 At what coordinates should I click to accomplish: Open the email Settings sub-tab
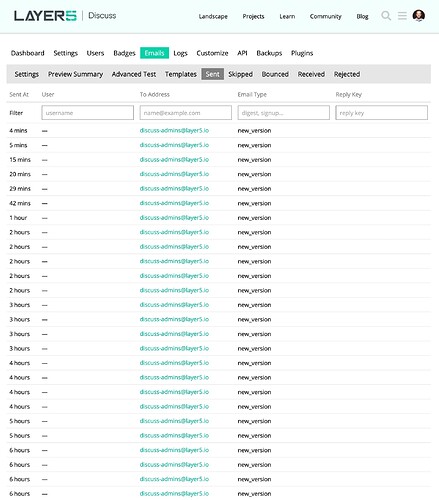(27, 74)
